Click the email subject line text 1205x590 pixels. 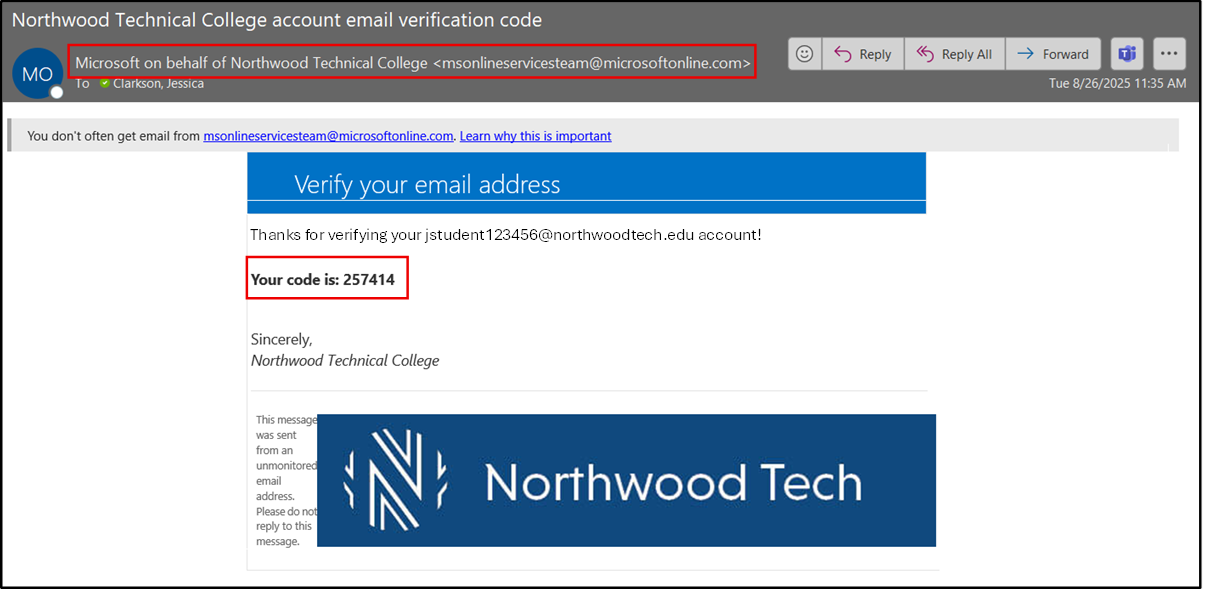[x=277, y=19]
